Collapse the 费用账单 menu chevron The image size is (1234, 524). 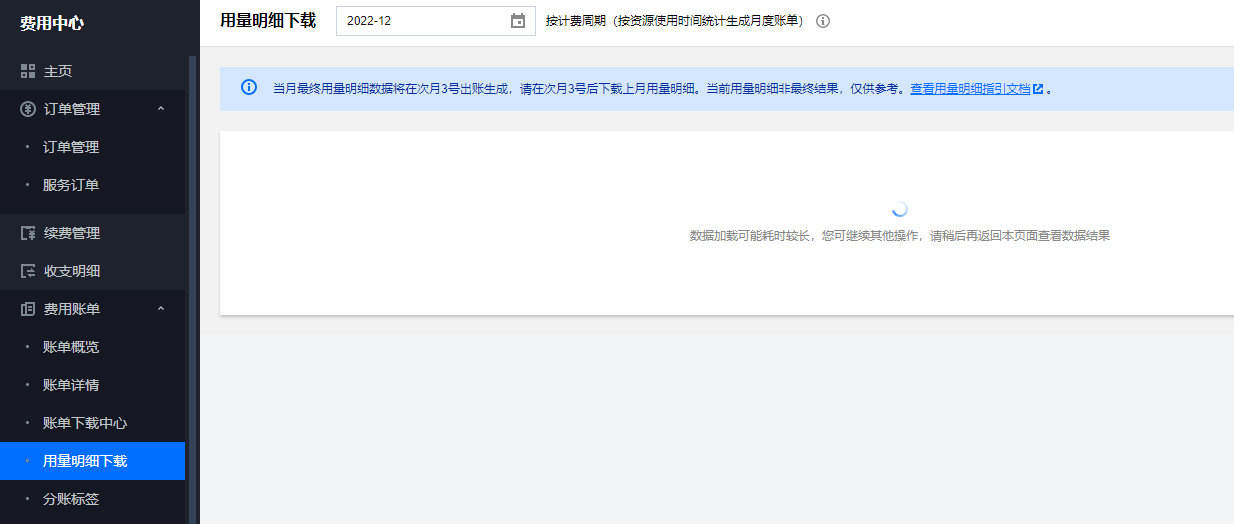coord(161,309)
